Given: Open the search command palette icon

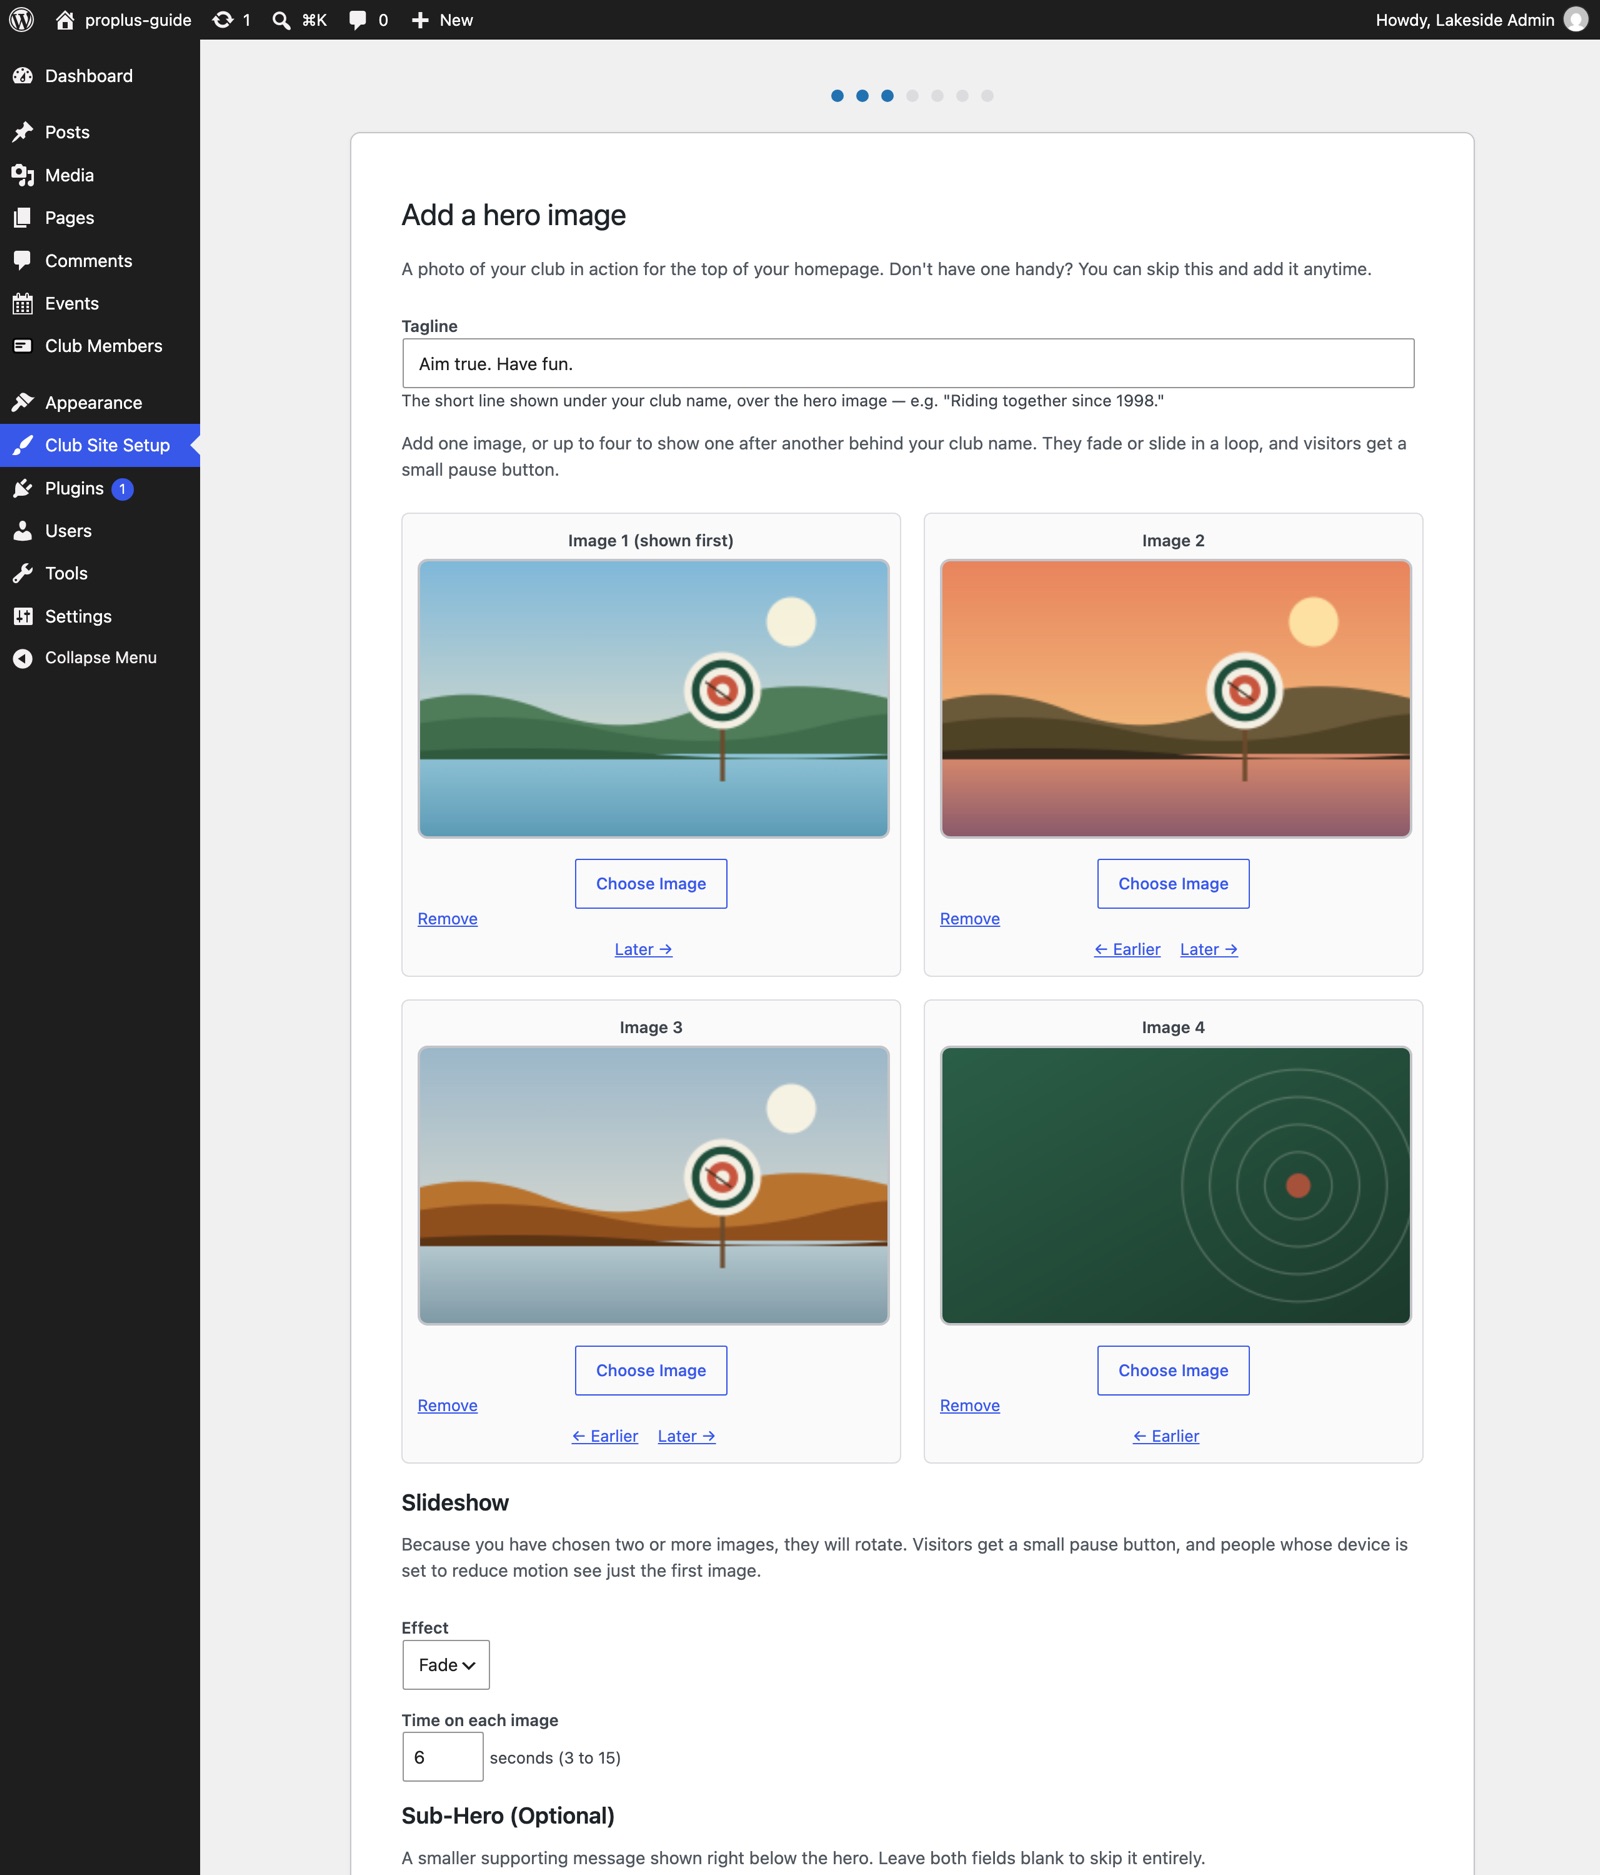Looking at the screenshot, I should click(x=282, y=20).
